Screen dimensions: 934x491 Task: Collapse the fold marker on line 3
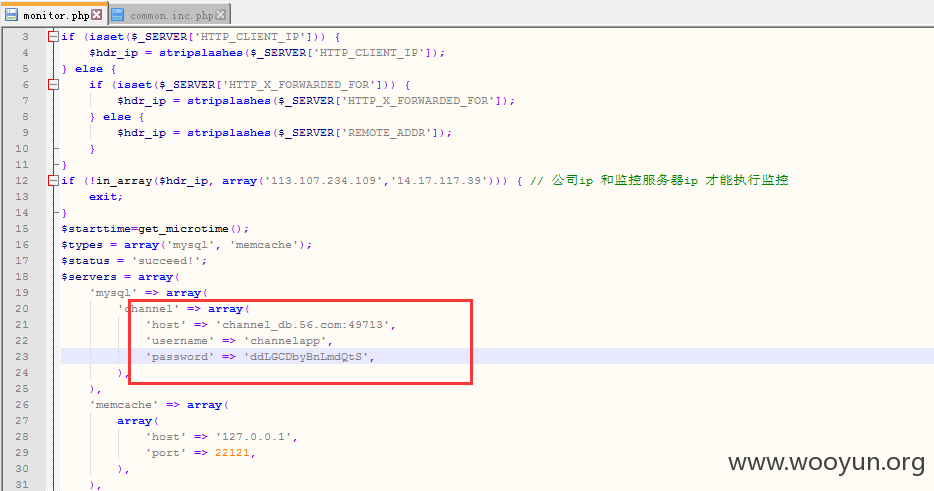54,37
